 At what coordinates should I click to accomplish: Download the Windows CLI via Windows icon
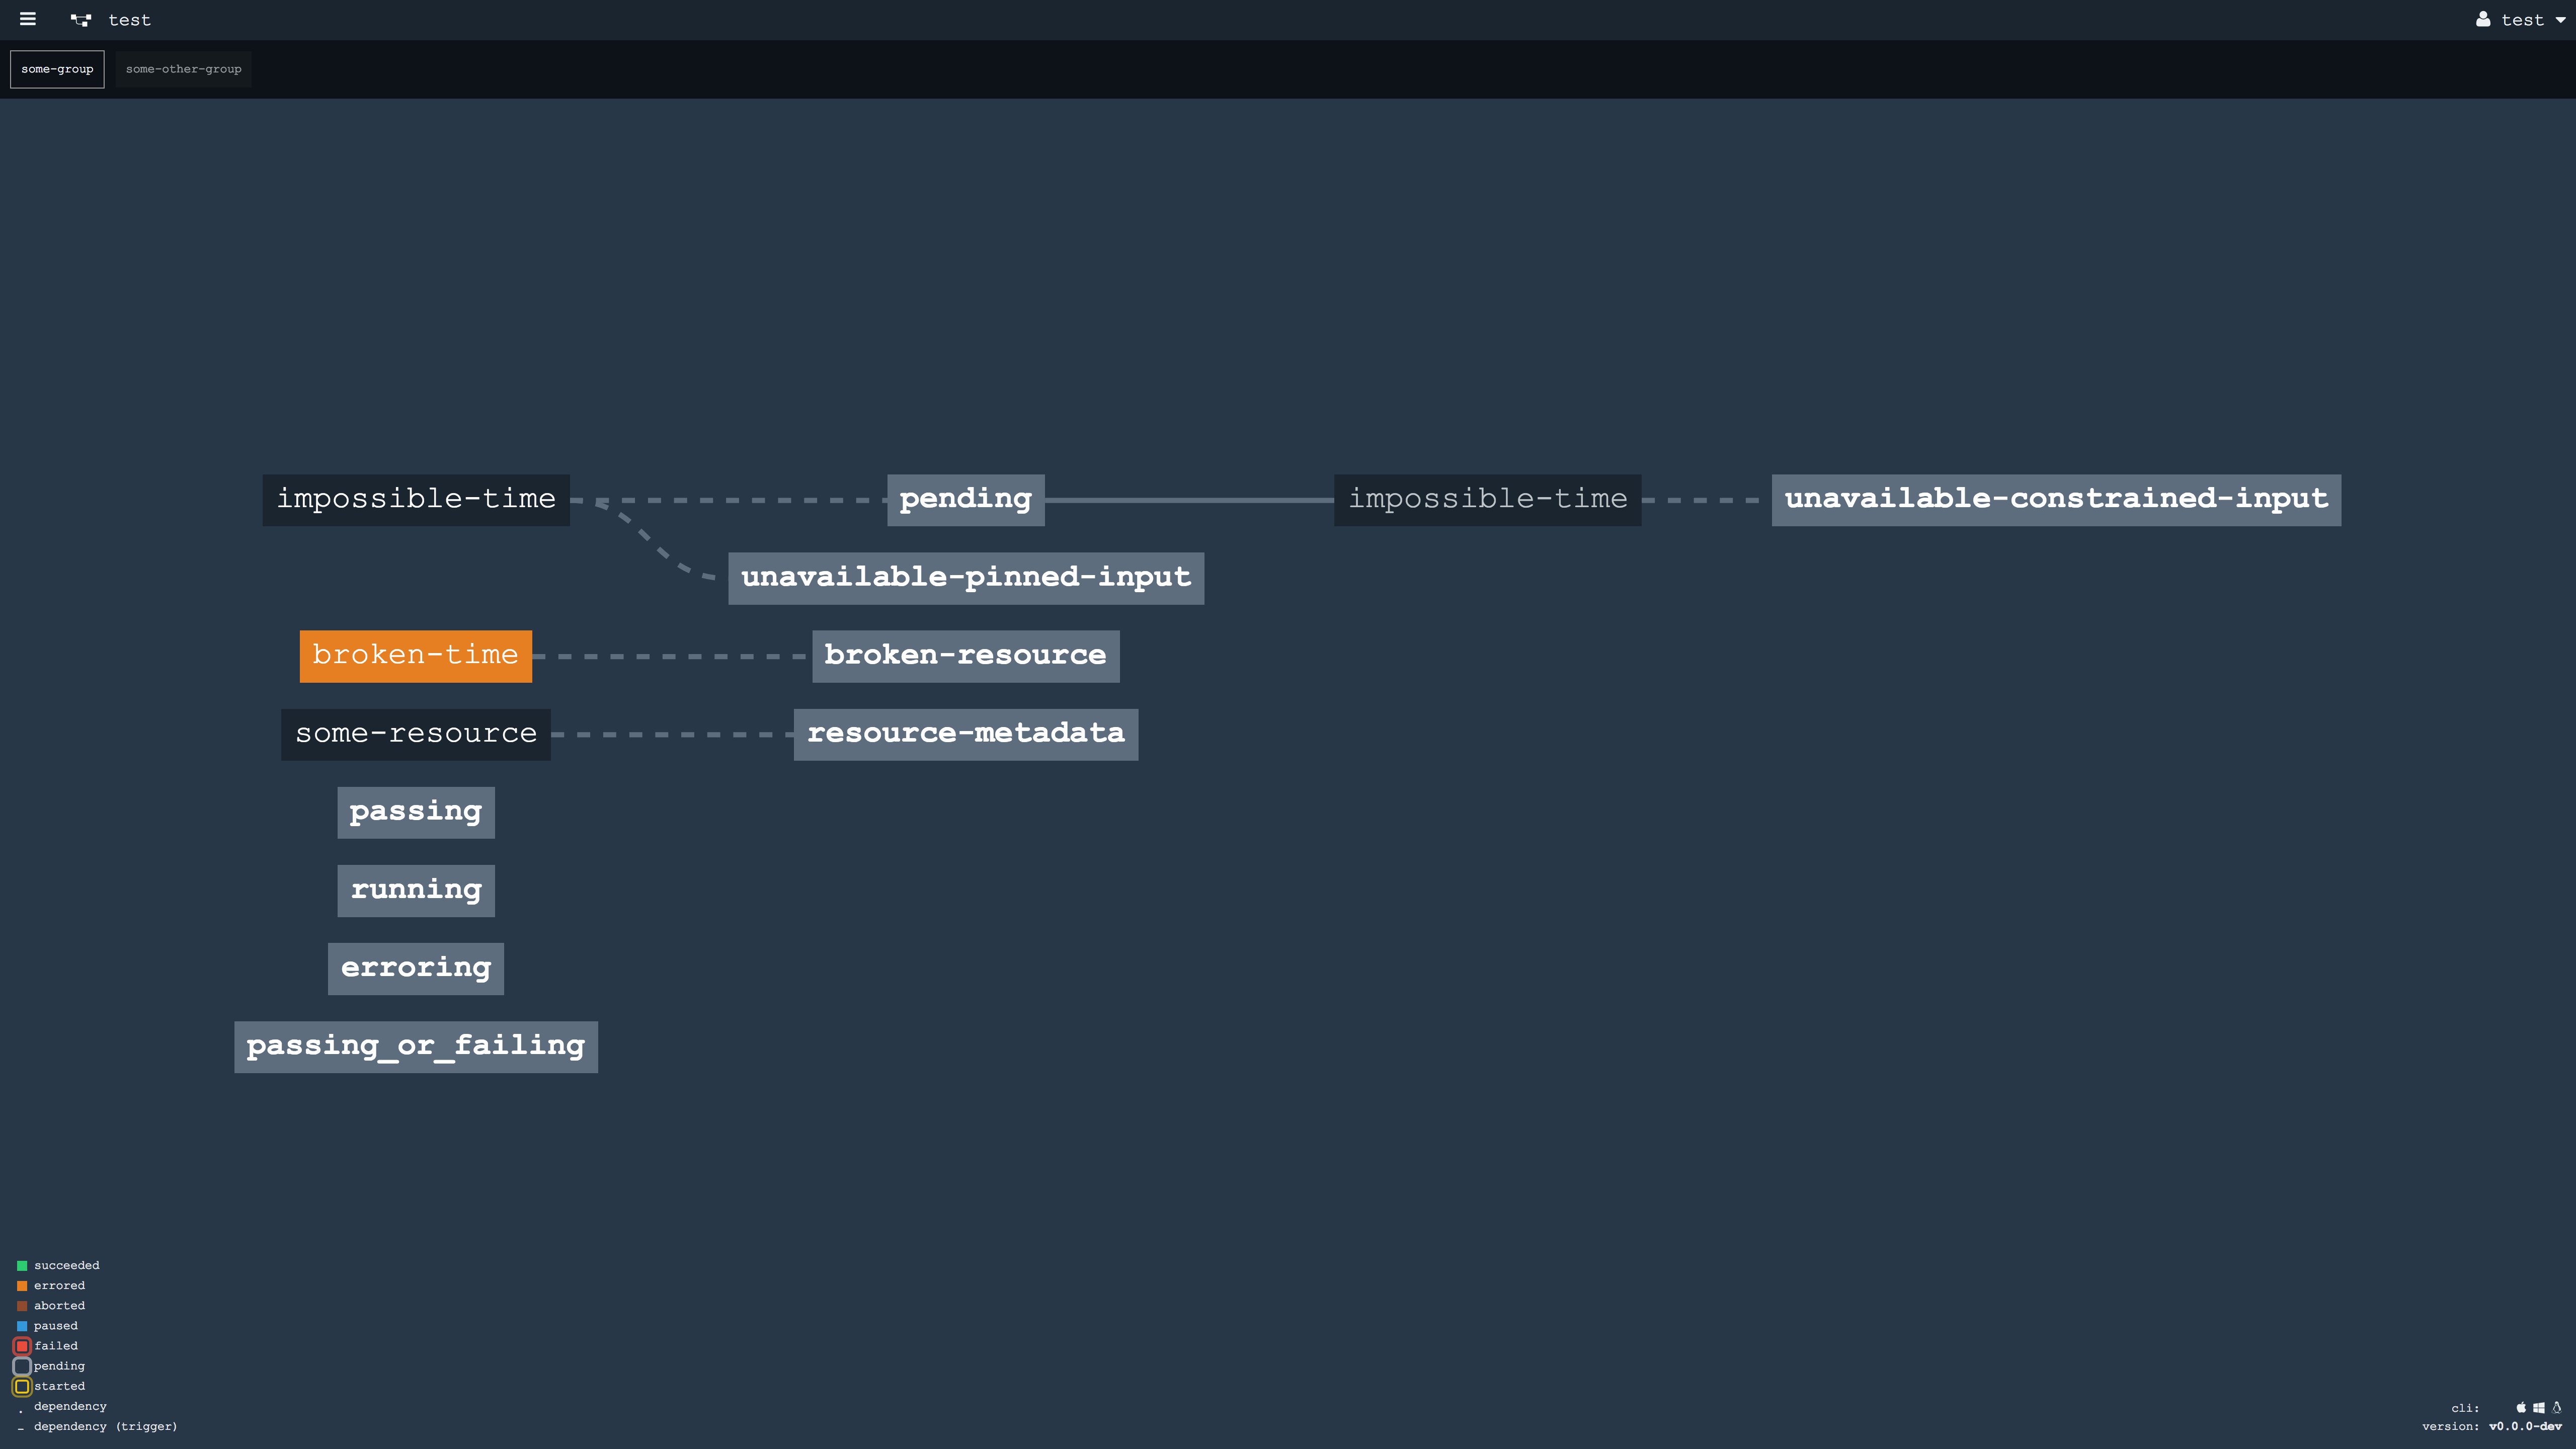click(2539, 1407)
